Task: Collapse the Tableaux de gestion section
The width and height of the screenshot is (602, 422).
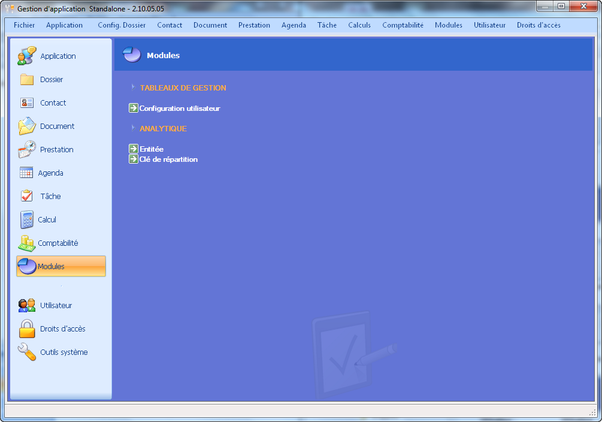Action: (x=132, y=88)
